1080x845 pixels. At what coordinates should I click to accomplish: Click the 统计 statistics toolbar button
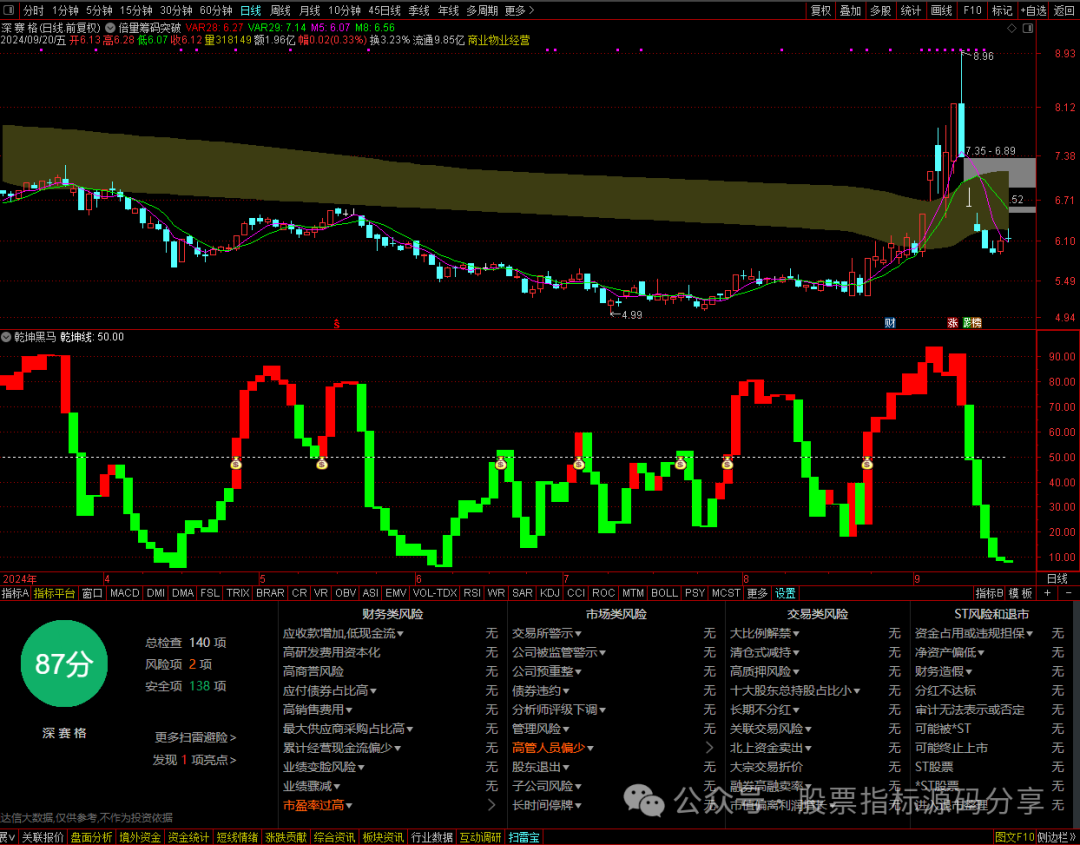click(x=911, y=10)
